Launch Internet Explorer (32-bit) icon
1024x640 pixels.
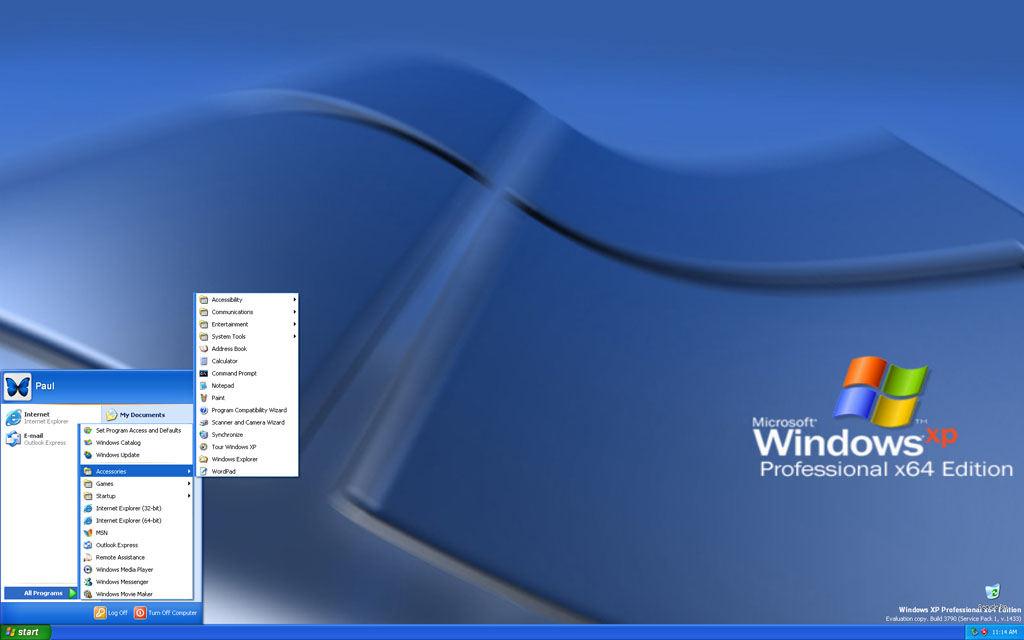coord(88,508)
